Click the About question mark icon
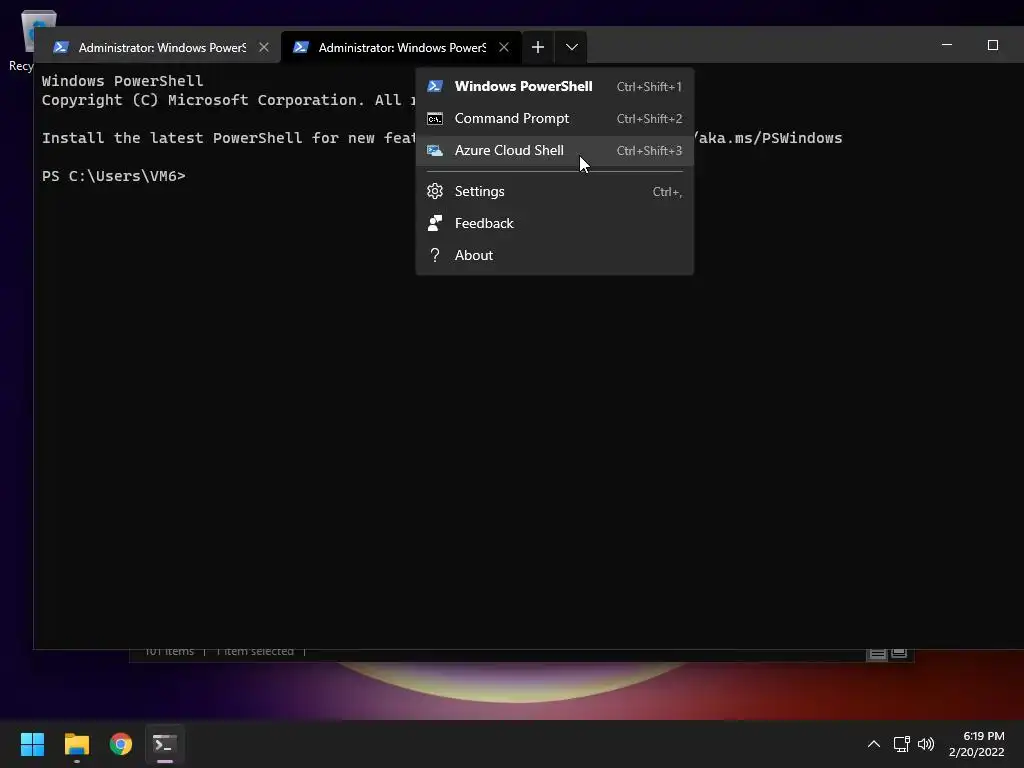Viewport: 1024px width, 768px height. click(x=435, y=255)
